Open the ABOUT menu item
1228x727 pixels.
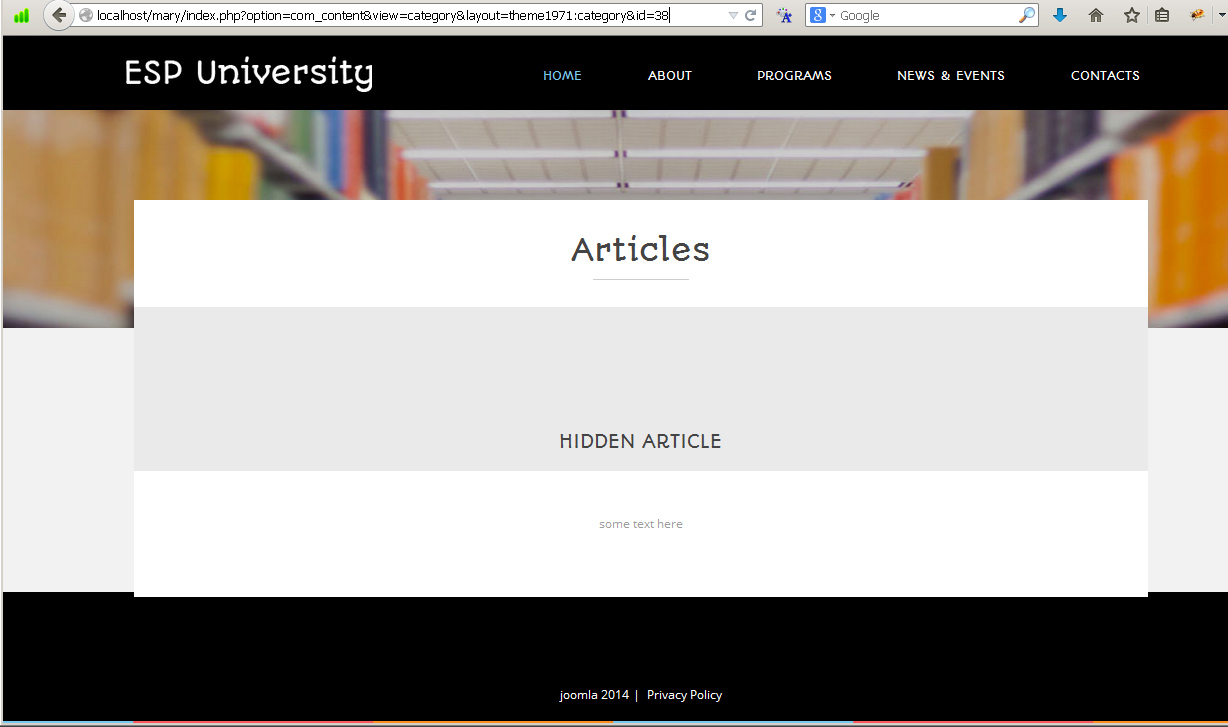coord(670,76)
